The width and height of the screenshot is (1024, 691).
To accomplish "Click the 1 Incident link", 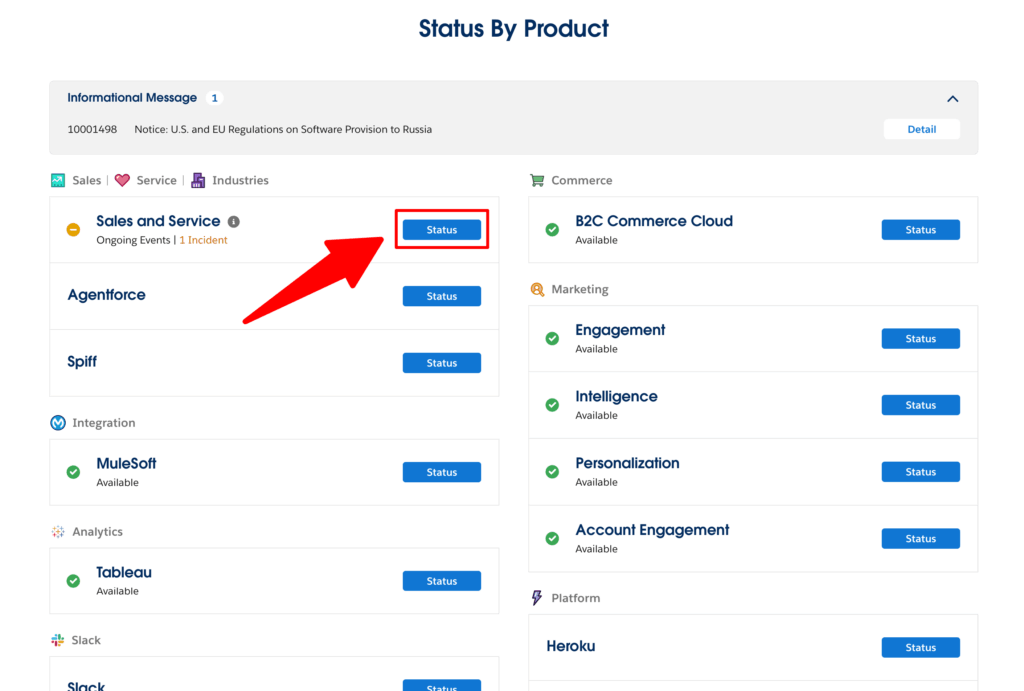I will coord(203,240).
